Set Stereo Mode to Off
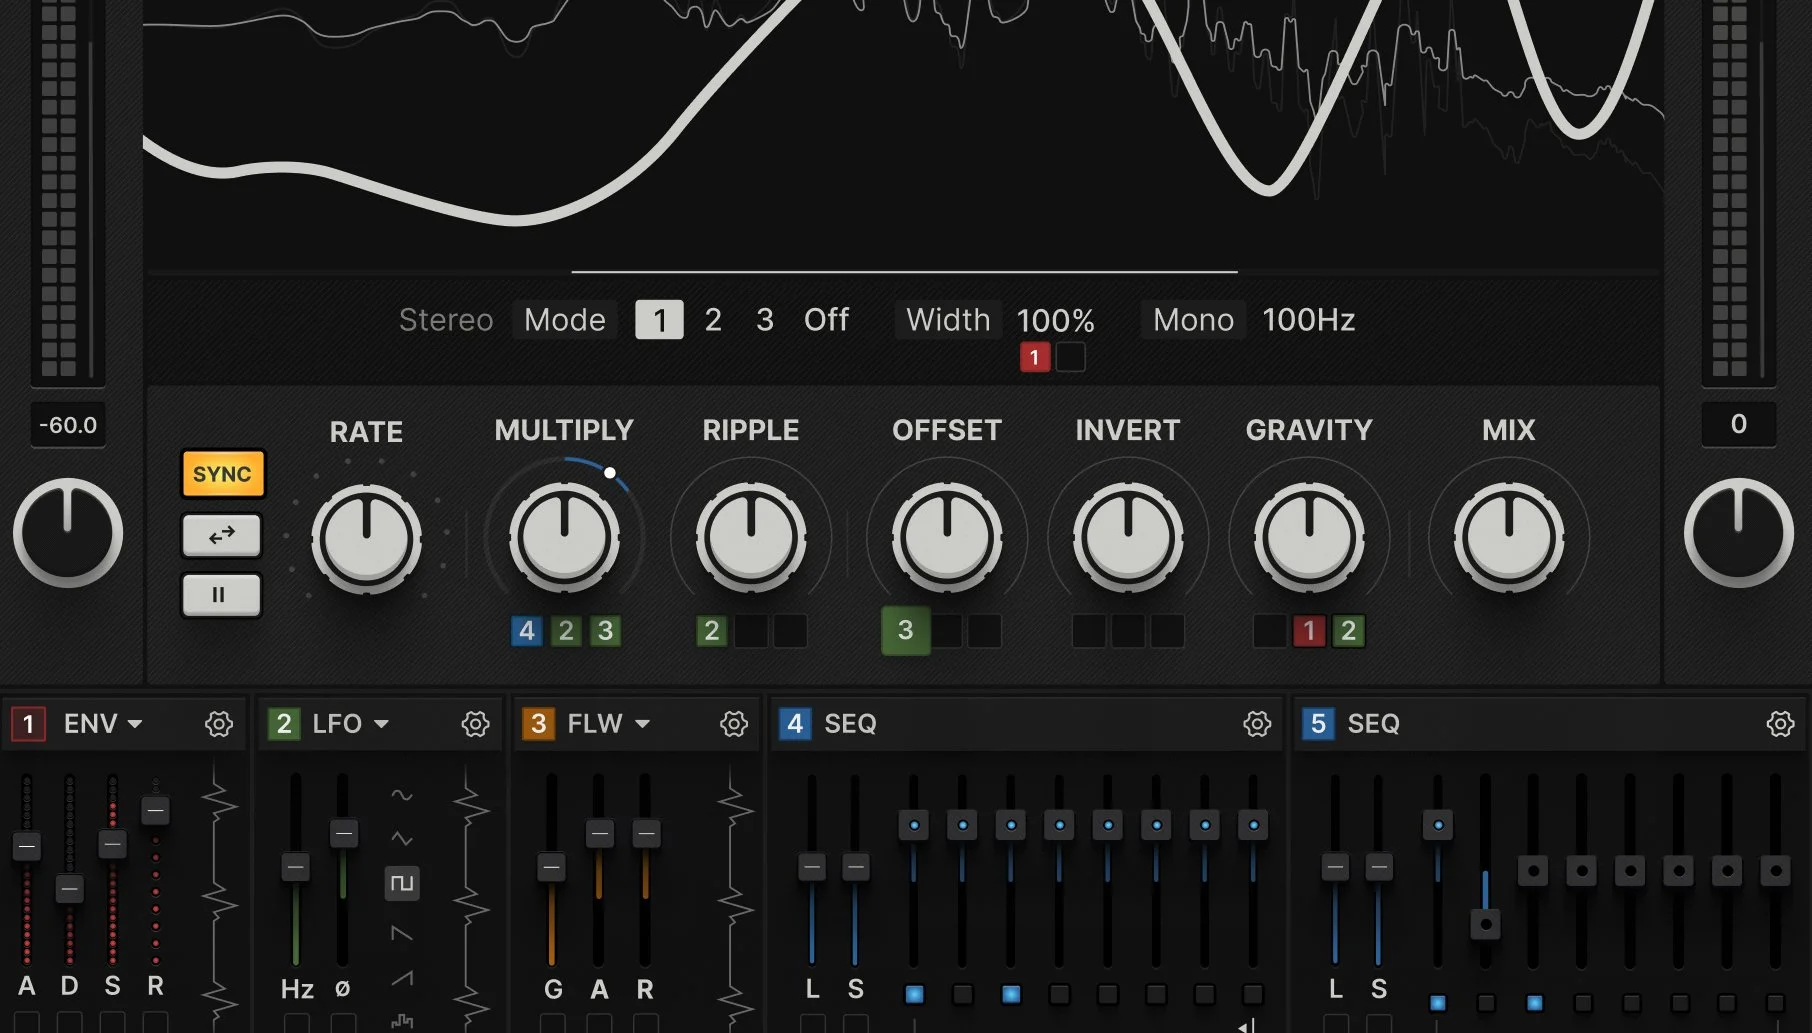The width and height of the screenshot is (1812, 1033). tap(826, 320)
